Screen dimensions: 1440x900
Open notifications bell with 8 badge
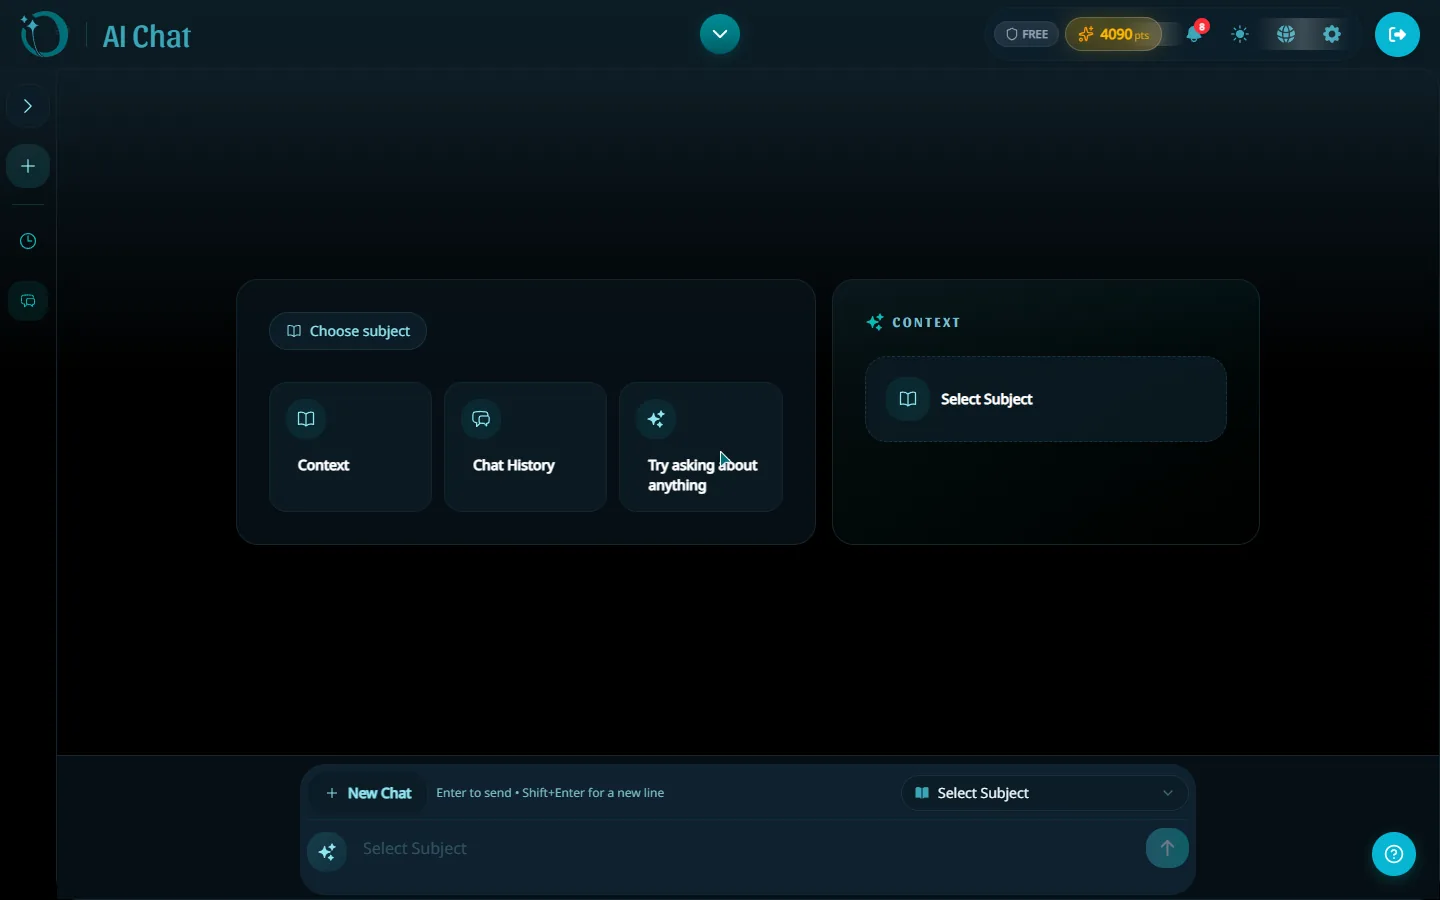pyautogui.click(x=1196, y=34)
